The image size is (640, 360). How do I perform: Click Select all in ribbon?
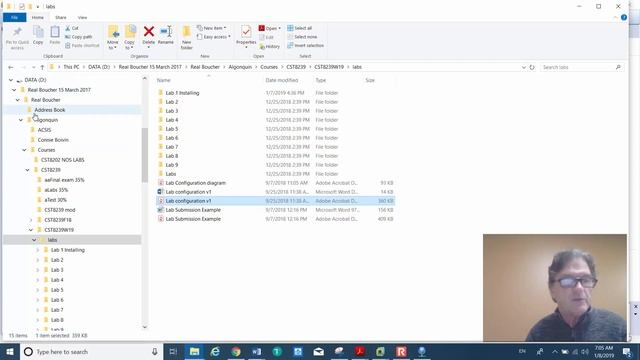[300, 28]
